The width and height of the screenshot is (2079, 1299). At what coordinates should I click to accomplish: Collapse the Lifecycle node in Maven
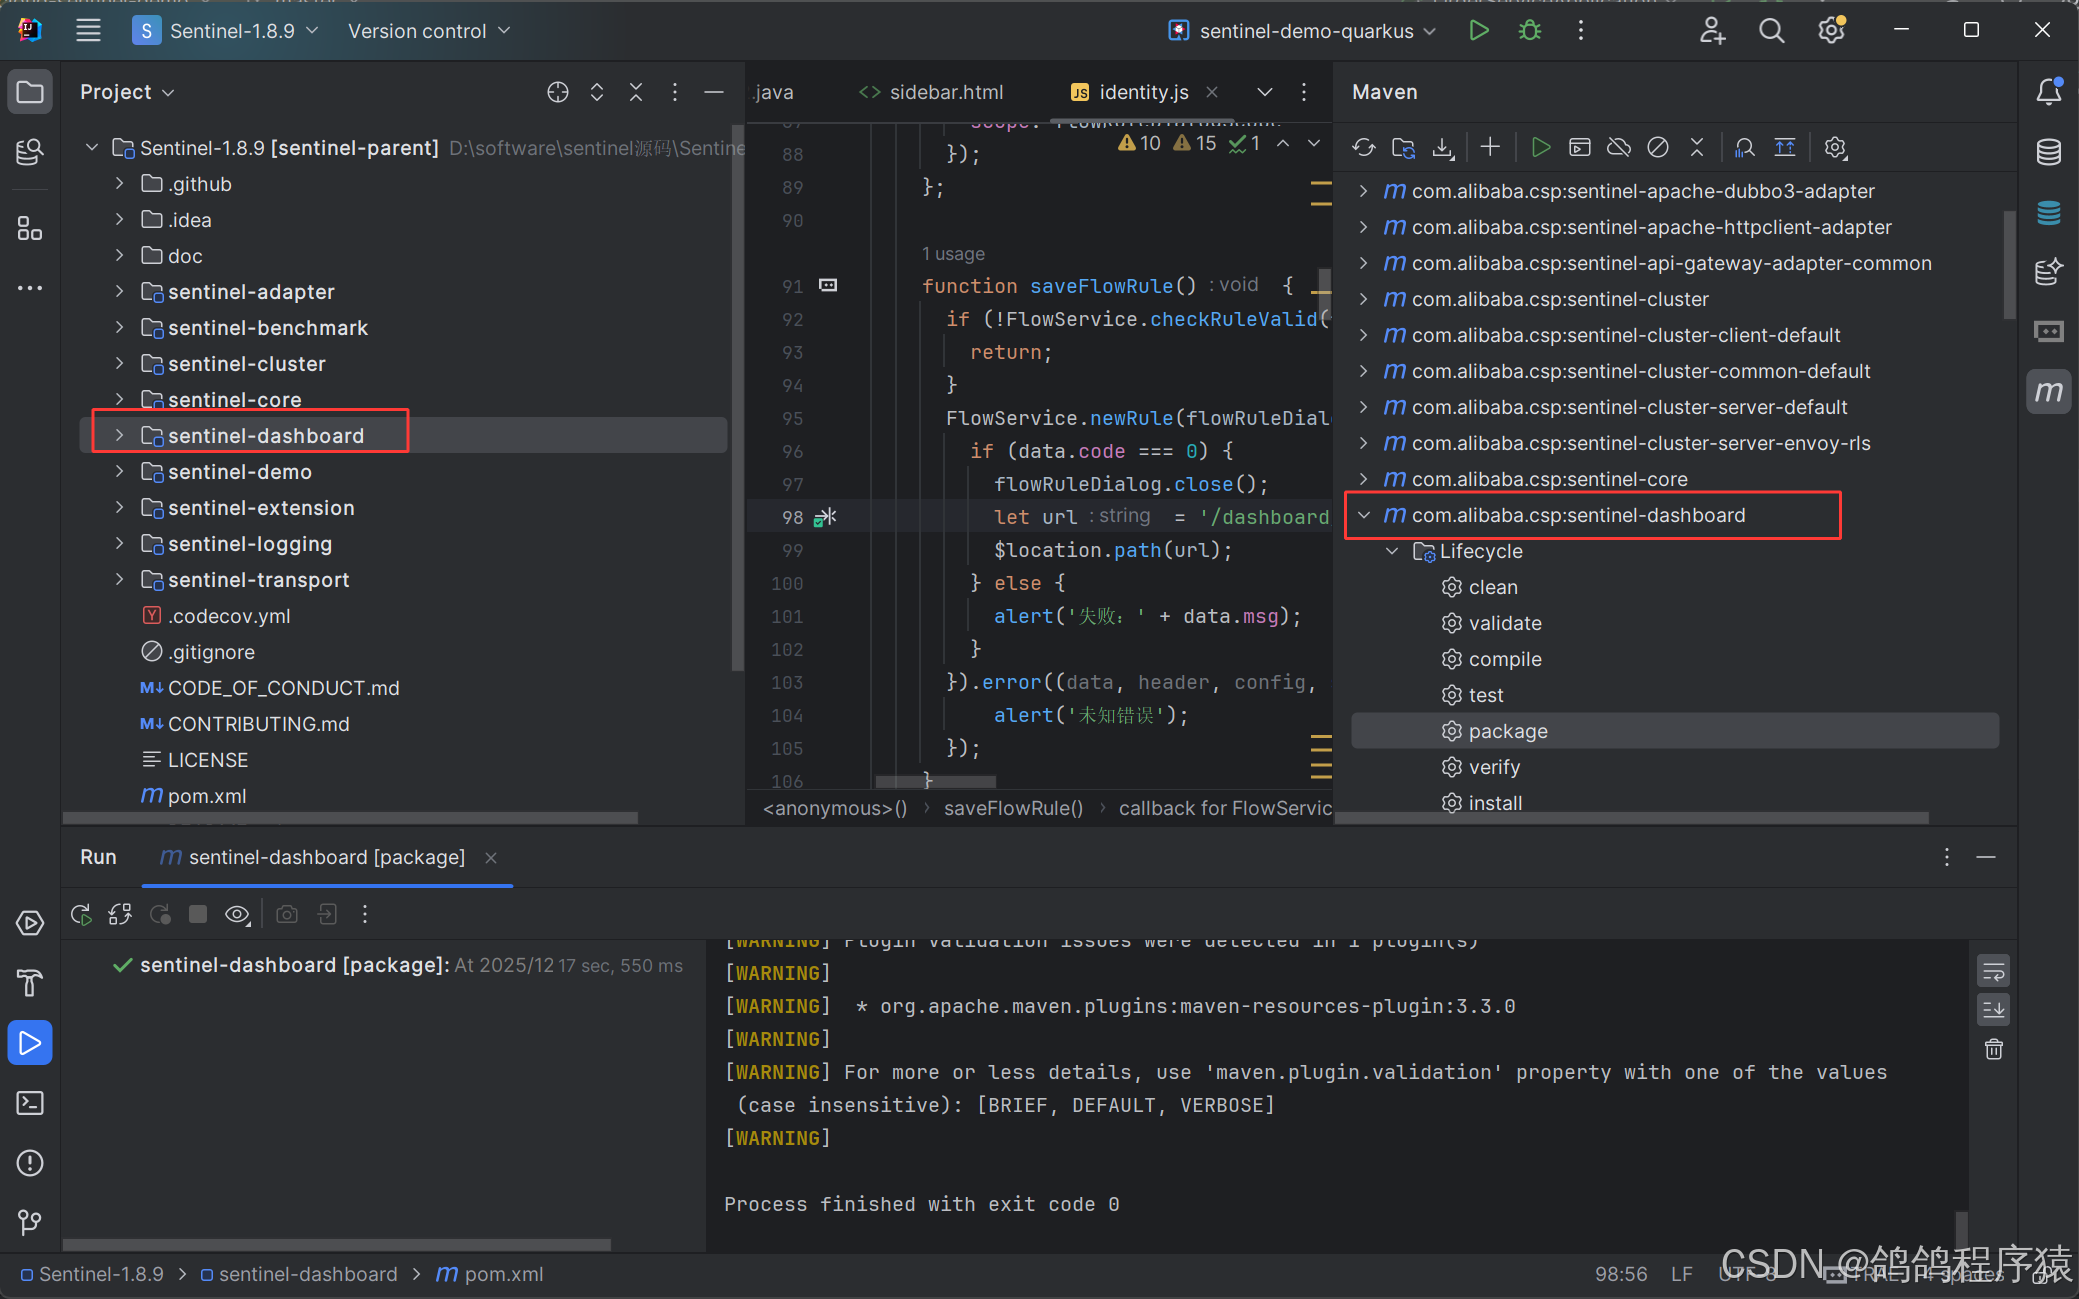(x=1392, y=551)
